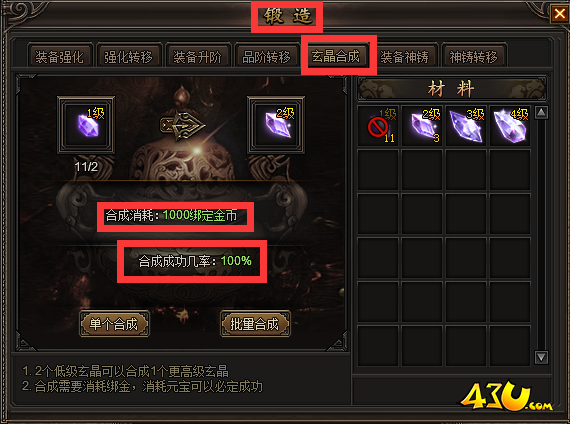Switch to the 装备强化 tab
The image size is (570, 424).
tap(60, 56)
